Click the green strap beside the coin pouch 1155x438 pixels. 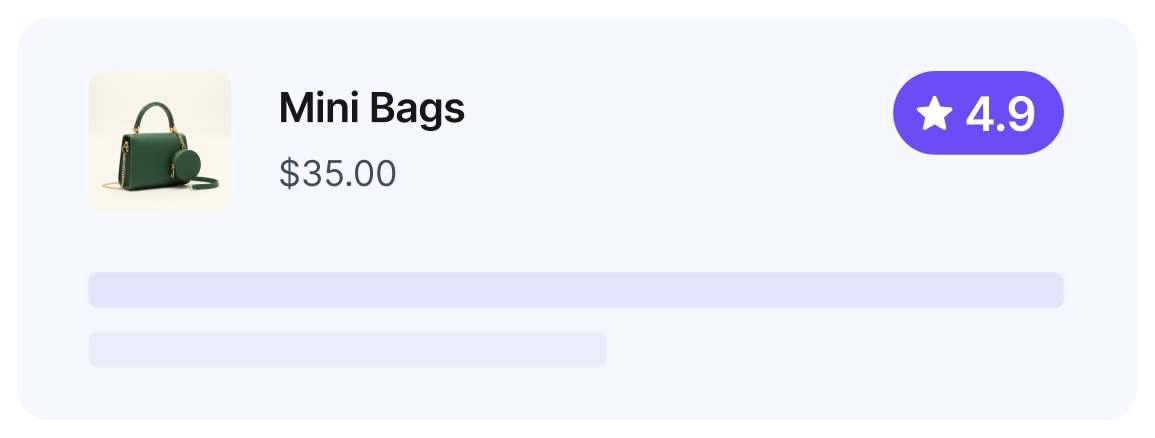[208, 181]
